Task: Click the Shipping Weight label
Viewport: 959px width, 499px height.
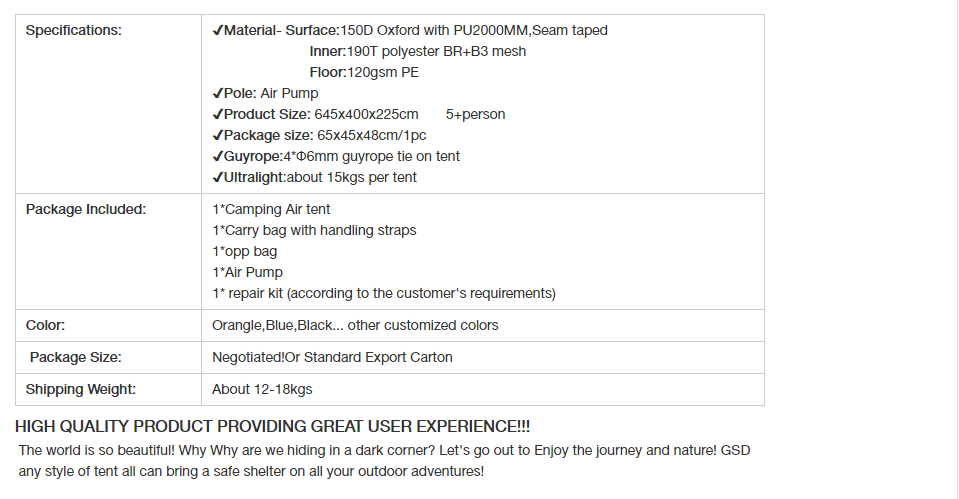Action: point(81,390)
